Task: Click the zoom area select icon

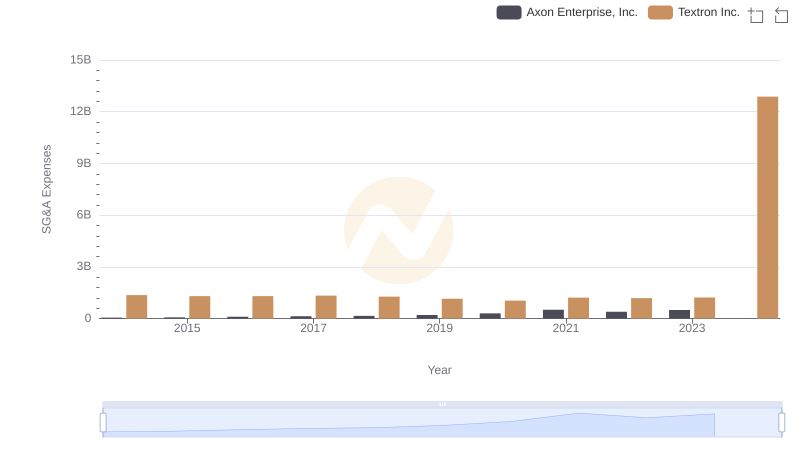Action: coord(756,15)
